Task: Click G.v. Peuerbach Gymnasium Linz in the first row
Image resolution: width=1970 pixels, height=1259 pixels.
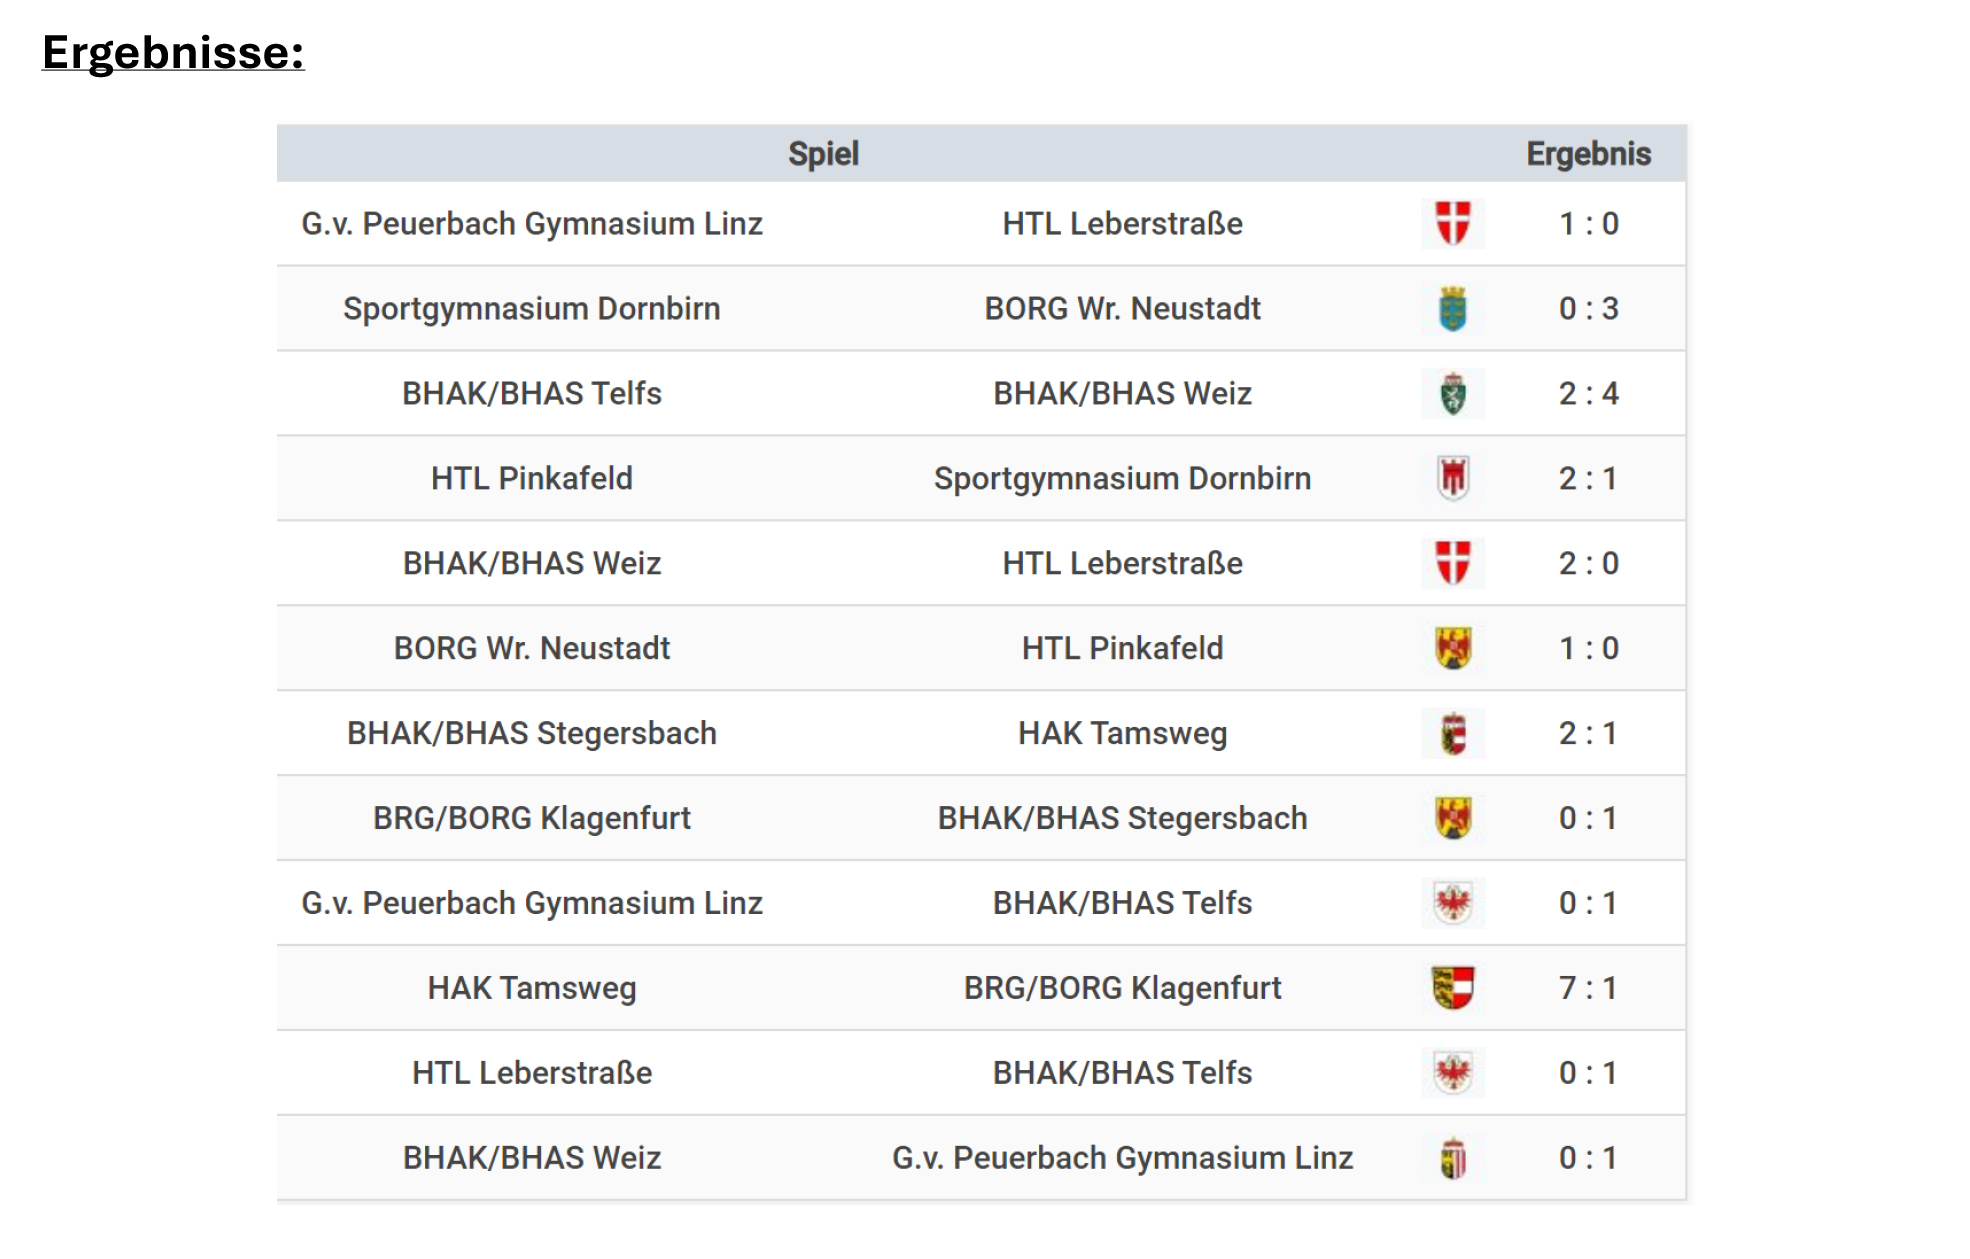Action: tap(532, 224)
